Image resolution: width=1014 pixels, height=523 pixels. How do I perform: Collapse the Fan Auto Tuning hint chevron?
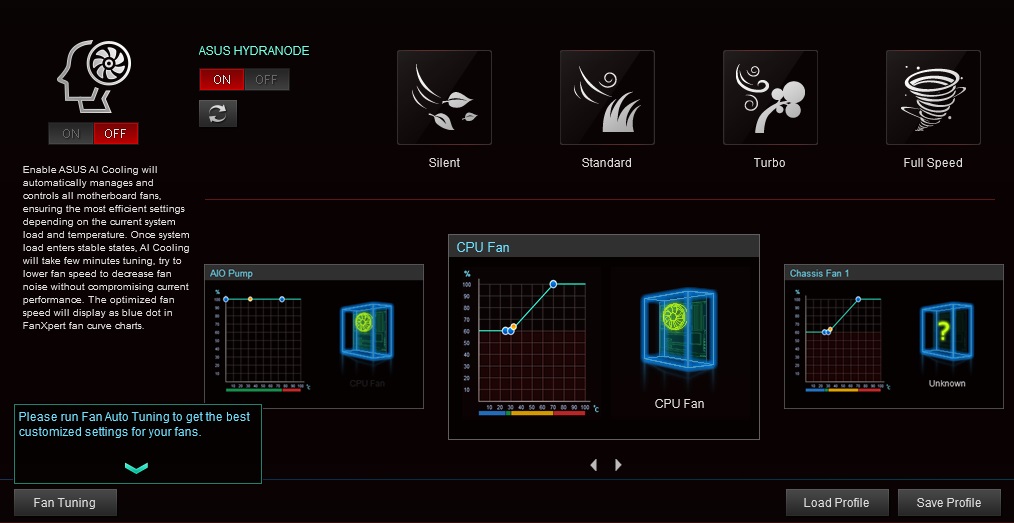(x=136, y=467)
